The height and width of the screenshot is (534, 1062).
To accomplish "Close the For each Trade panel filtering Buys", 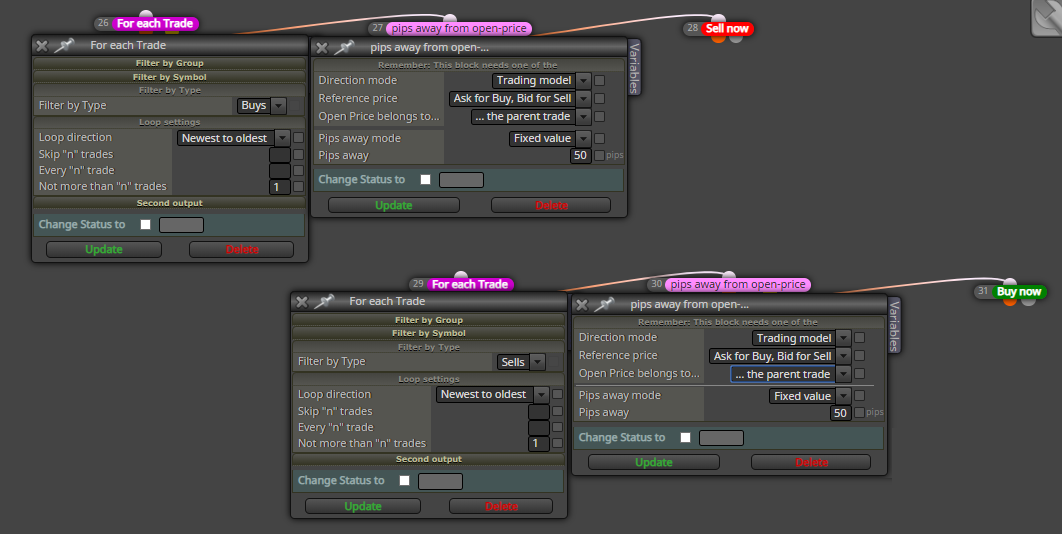I will [x=42, y=46].
